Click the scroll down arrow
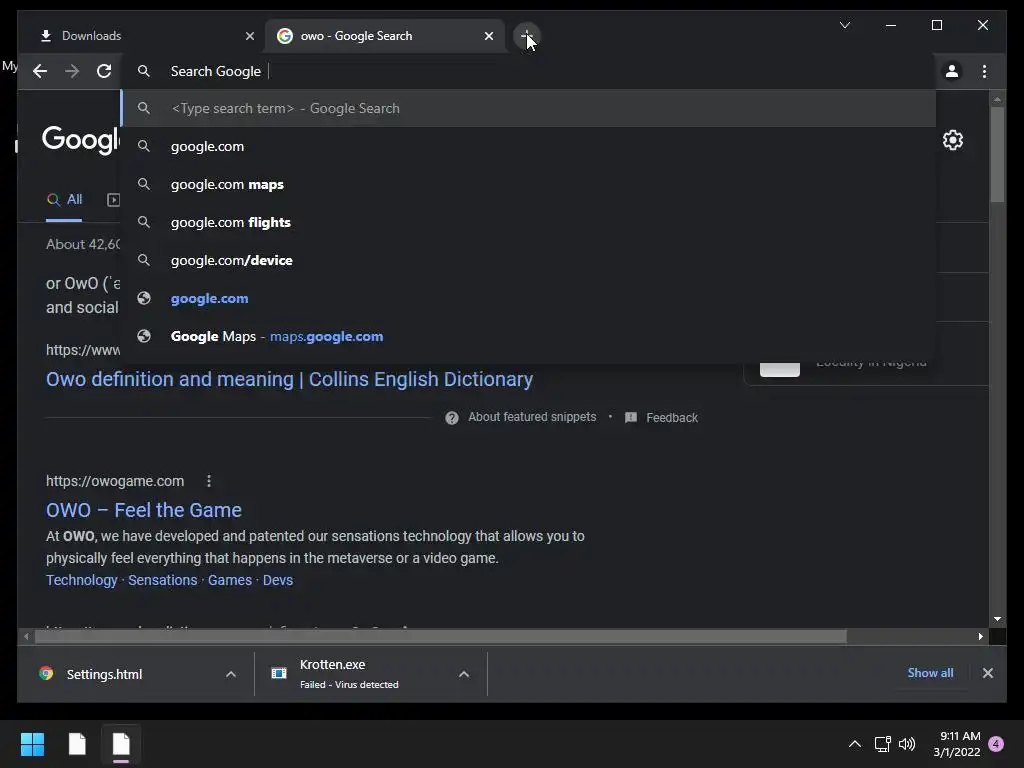 coord(997,618)
